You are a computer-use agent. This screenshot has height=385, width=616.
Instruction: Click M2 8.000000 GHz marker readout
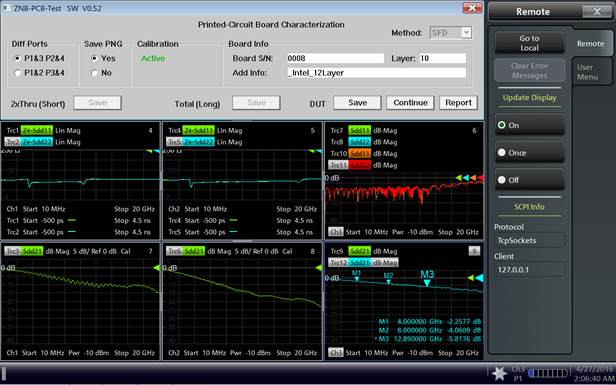tap(430, 330)
